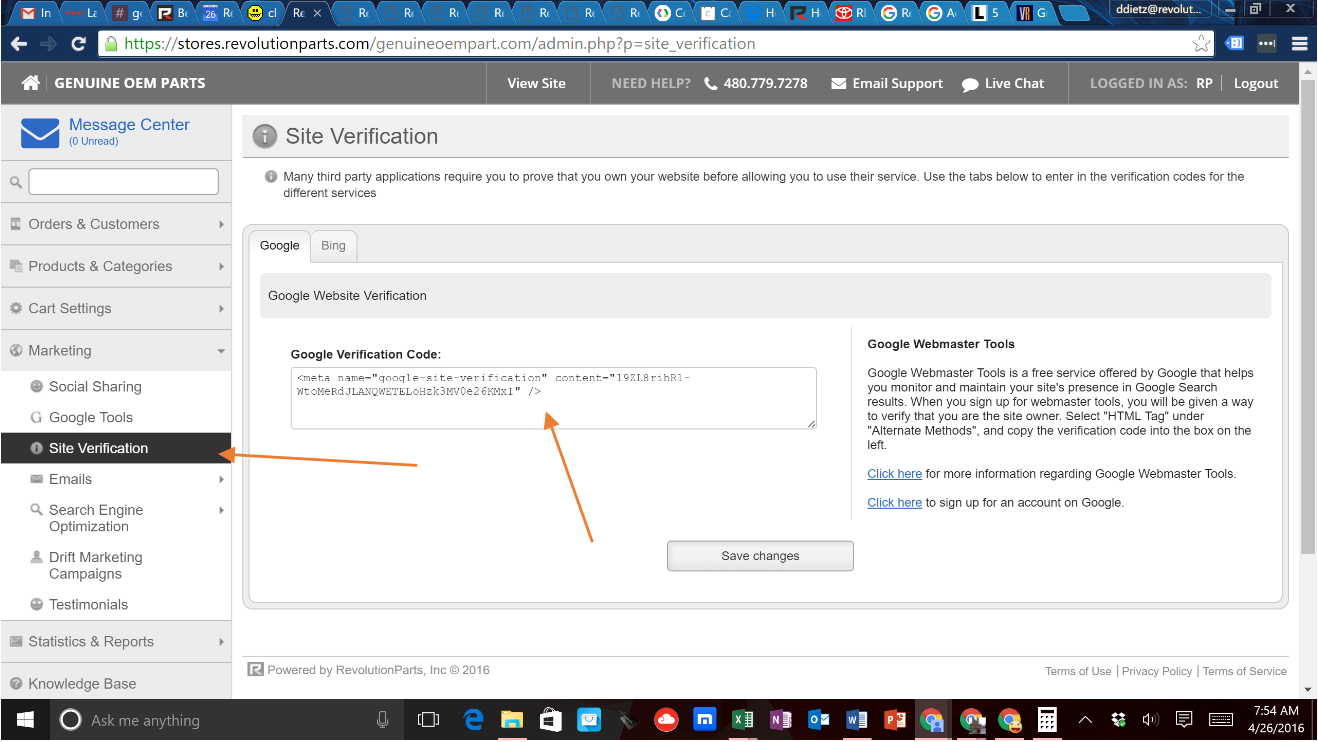The height and width of the screenshot is (742, 1318).
Task: Click the Cortana microphone icon
Action: [382, 720]
